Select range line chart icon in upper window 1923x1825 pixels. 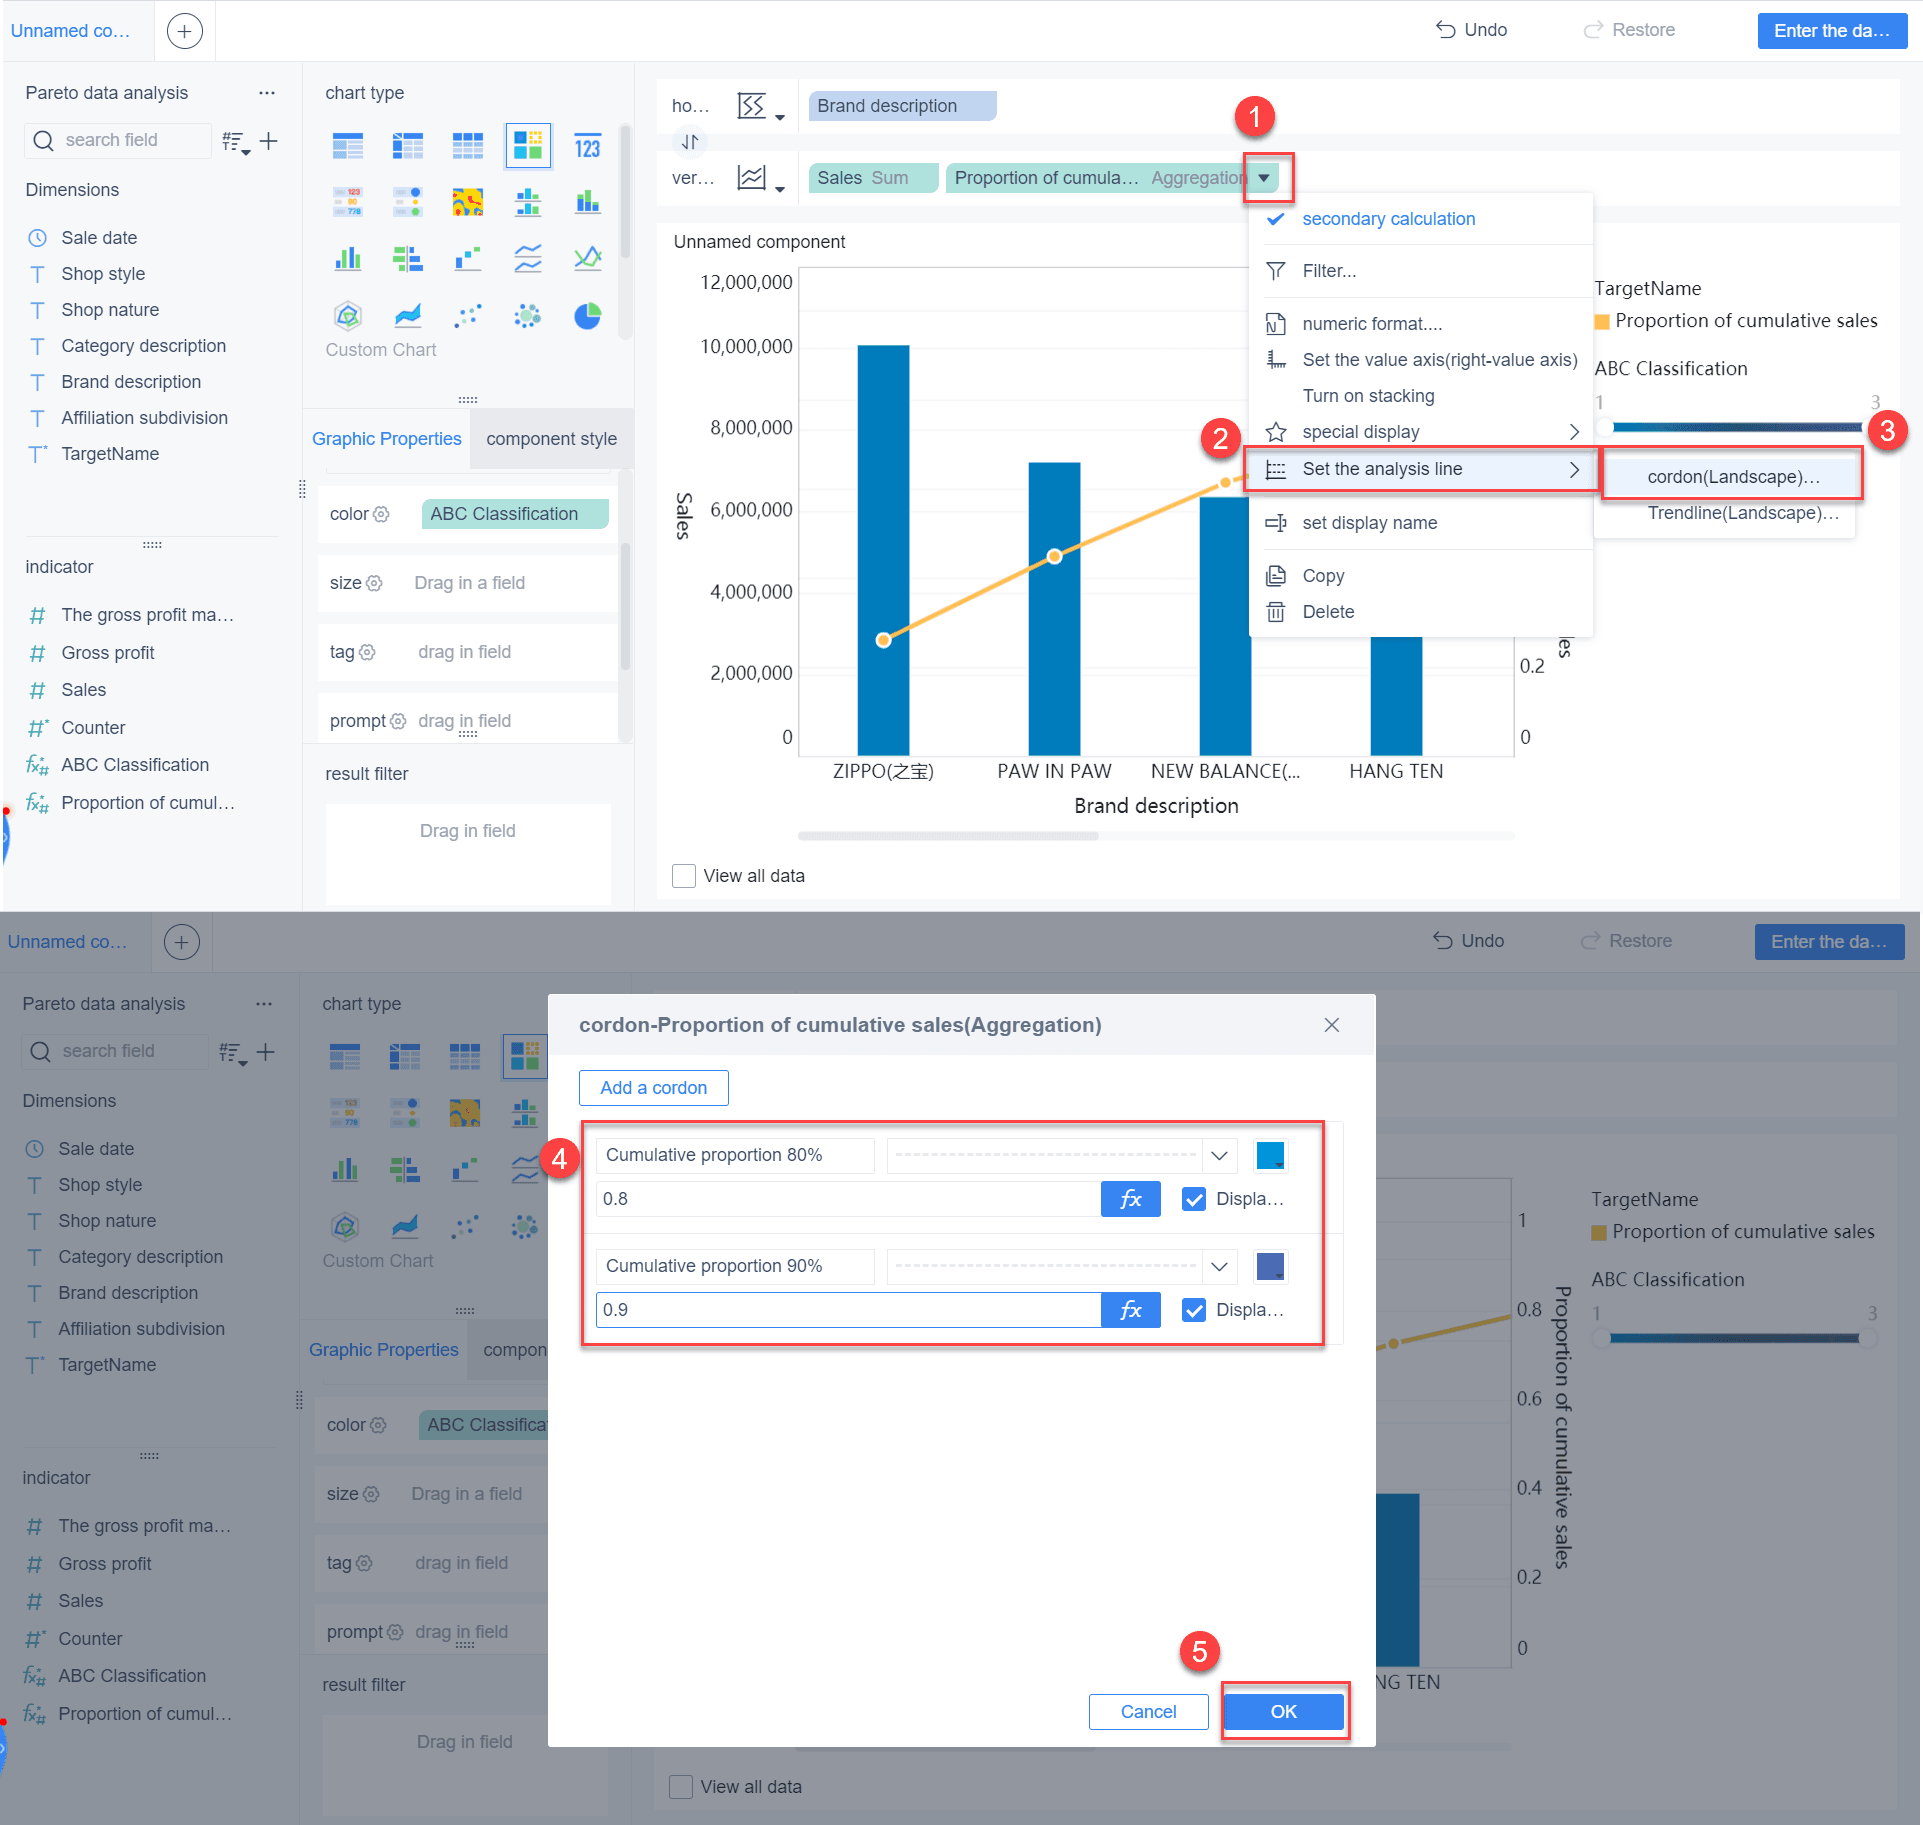point(527,259)
